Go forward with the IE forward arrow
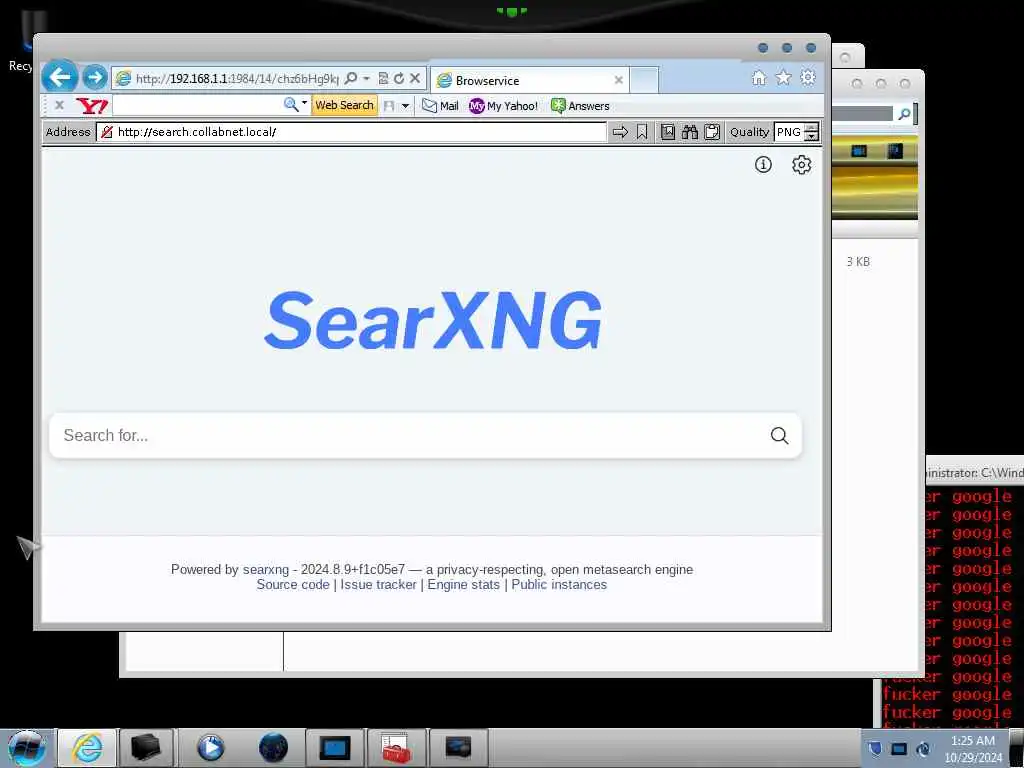 (x=95, y=78)
